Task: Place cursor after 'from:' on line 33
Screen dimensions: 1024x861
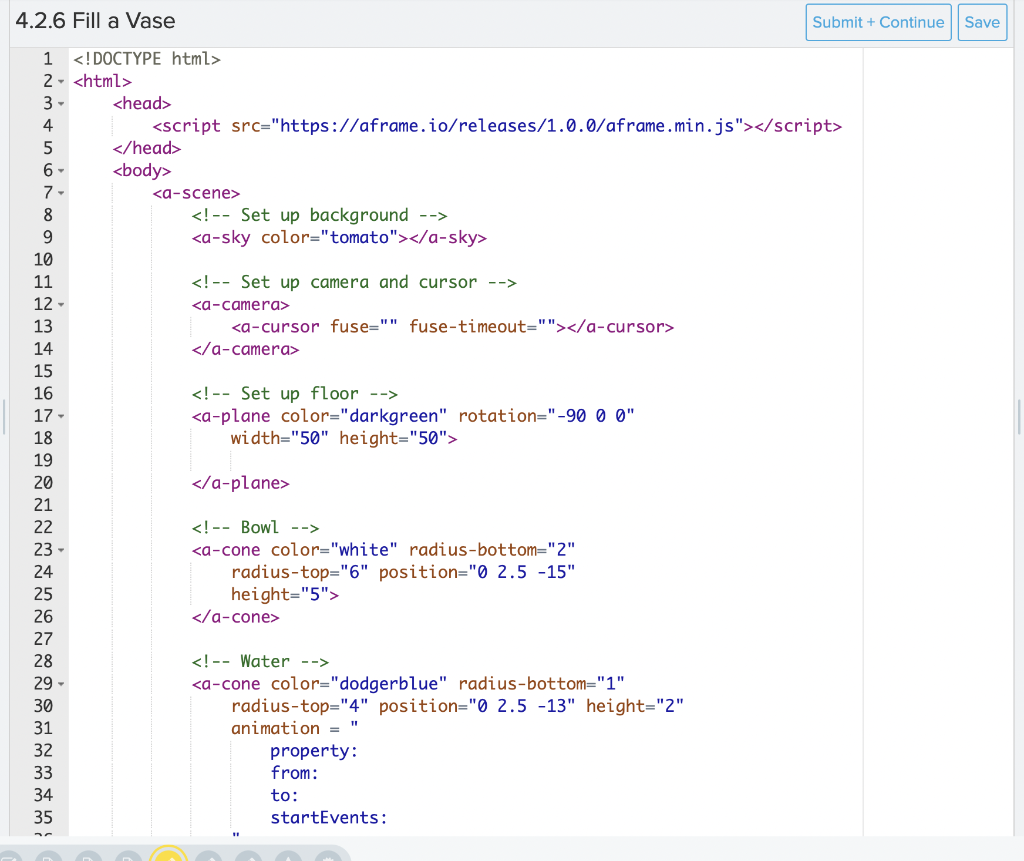Action: [319, 773]
